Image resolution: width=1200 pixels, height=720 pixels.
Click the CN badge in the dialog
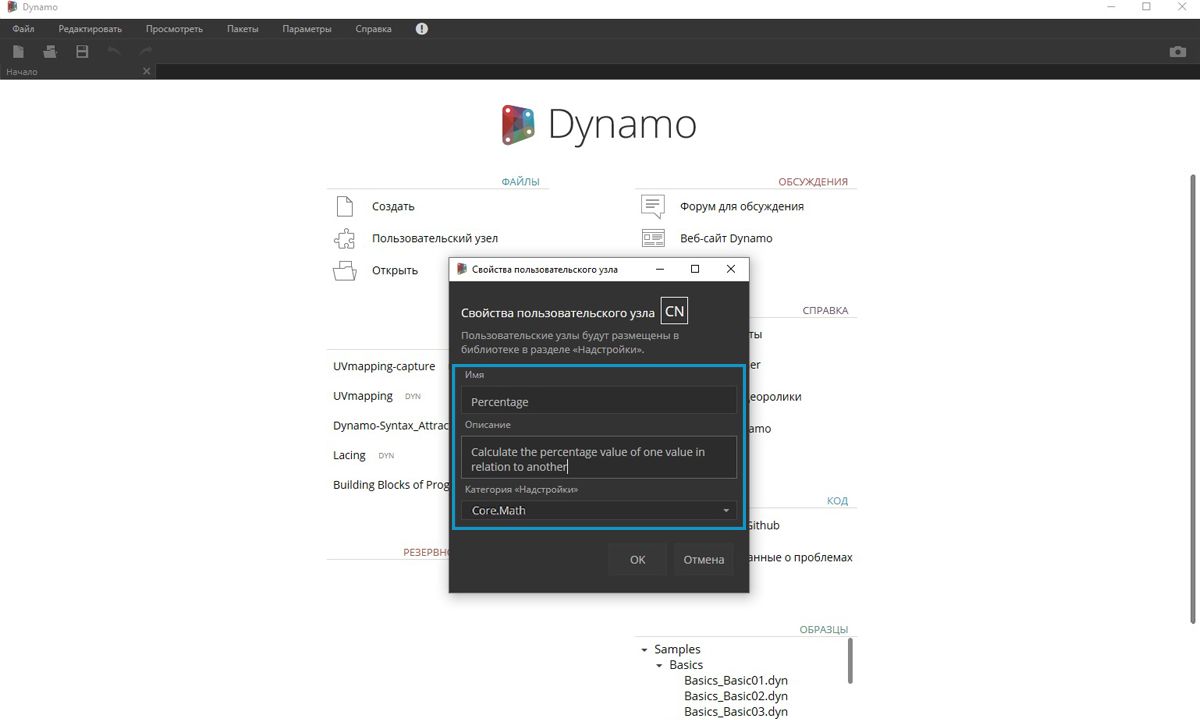675,311
